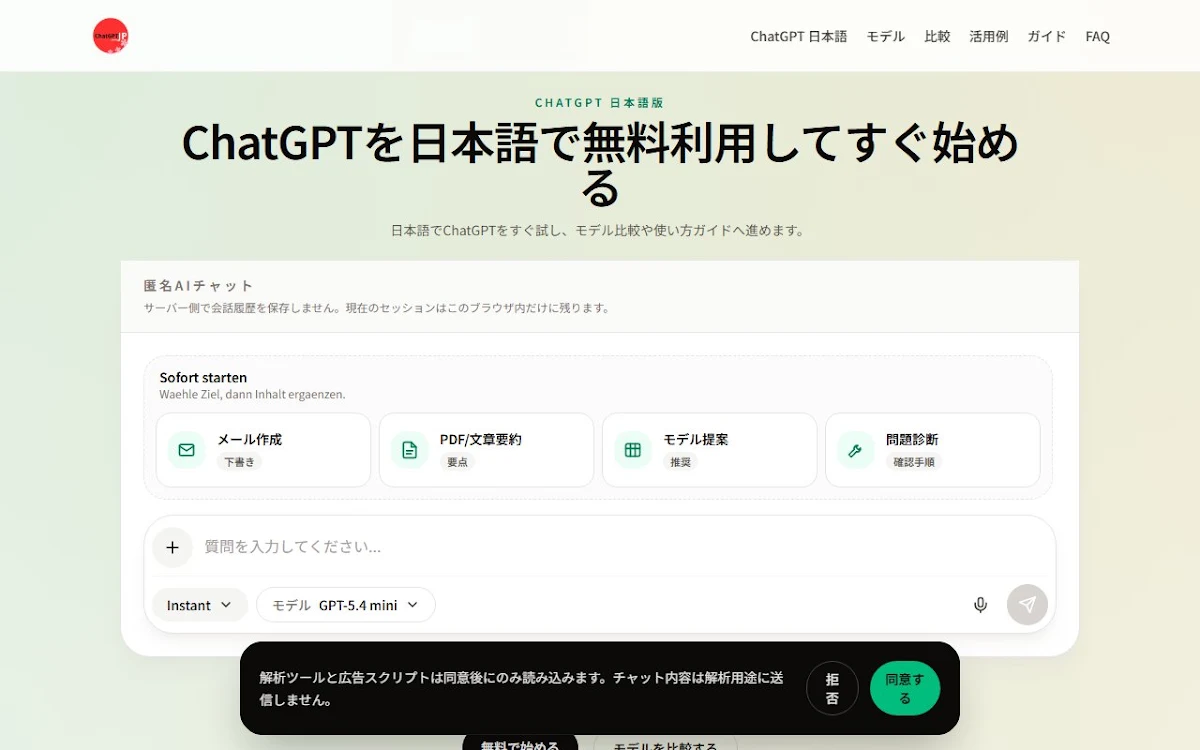This screenshot has width=1200, height=750.
Task: Click the wrench icon on 問題診断 card
Action: [855, 450]
